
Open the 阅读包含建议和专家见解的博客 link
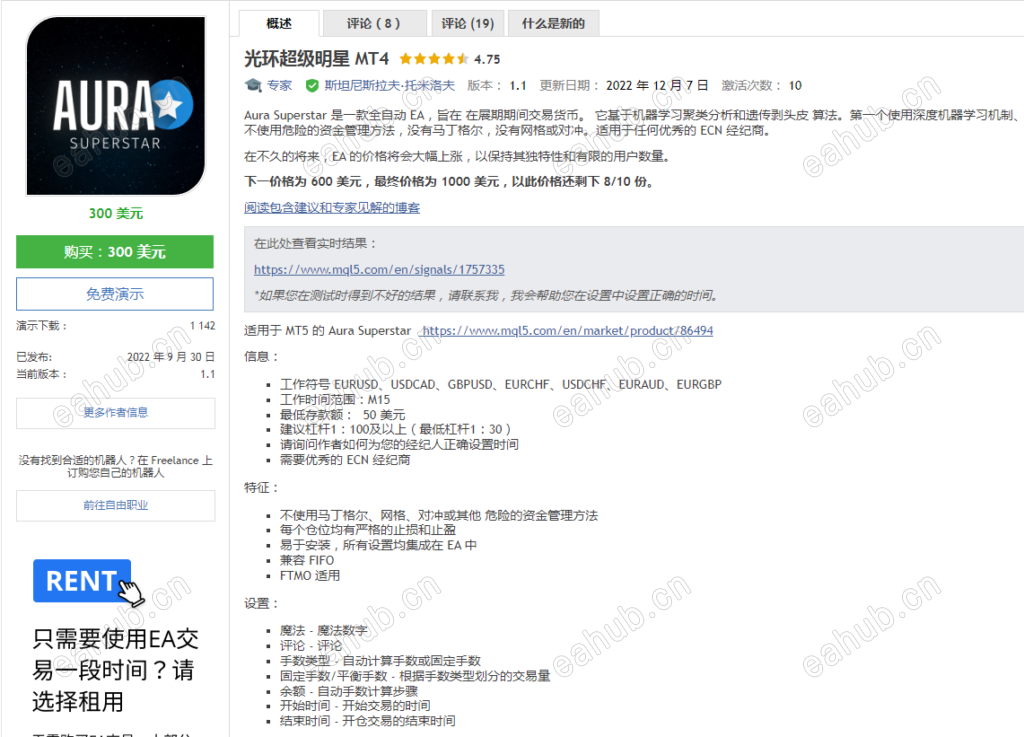click(x=332, y=208)
